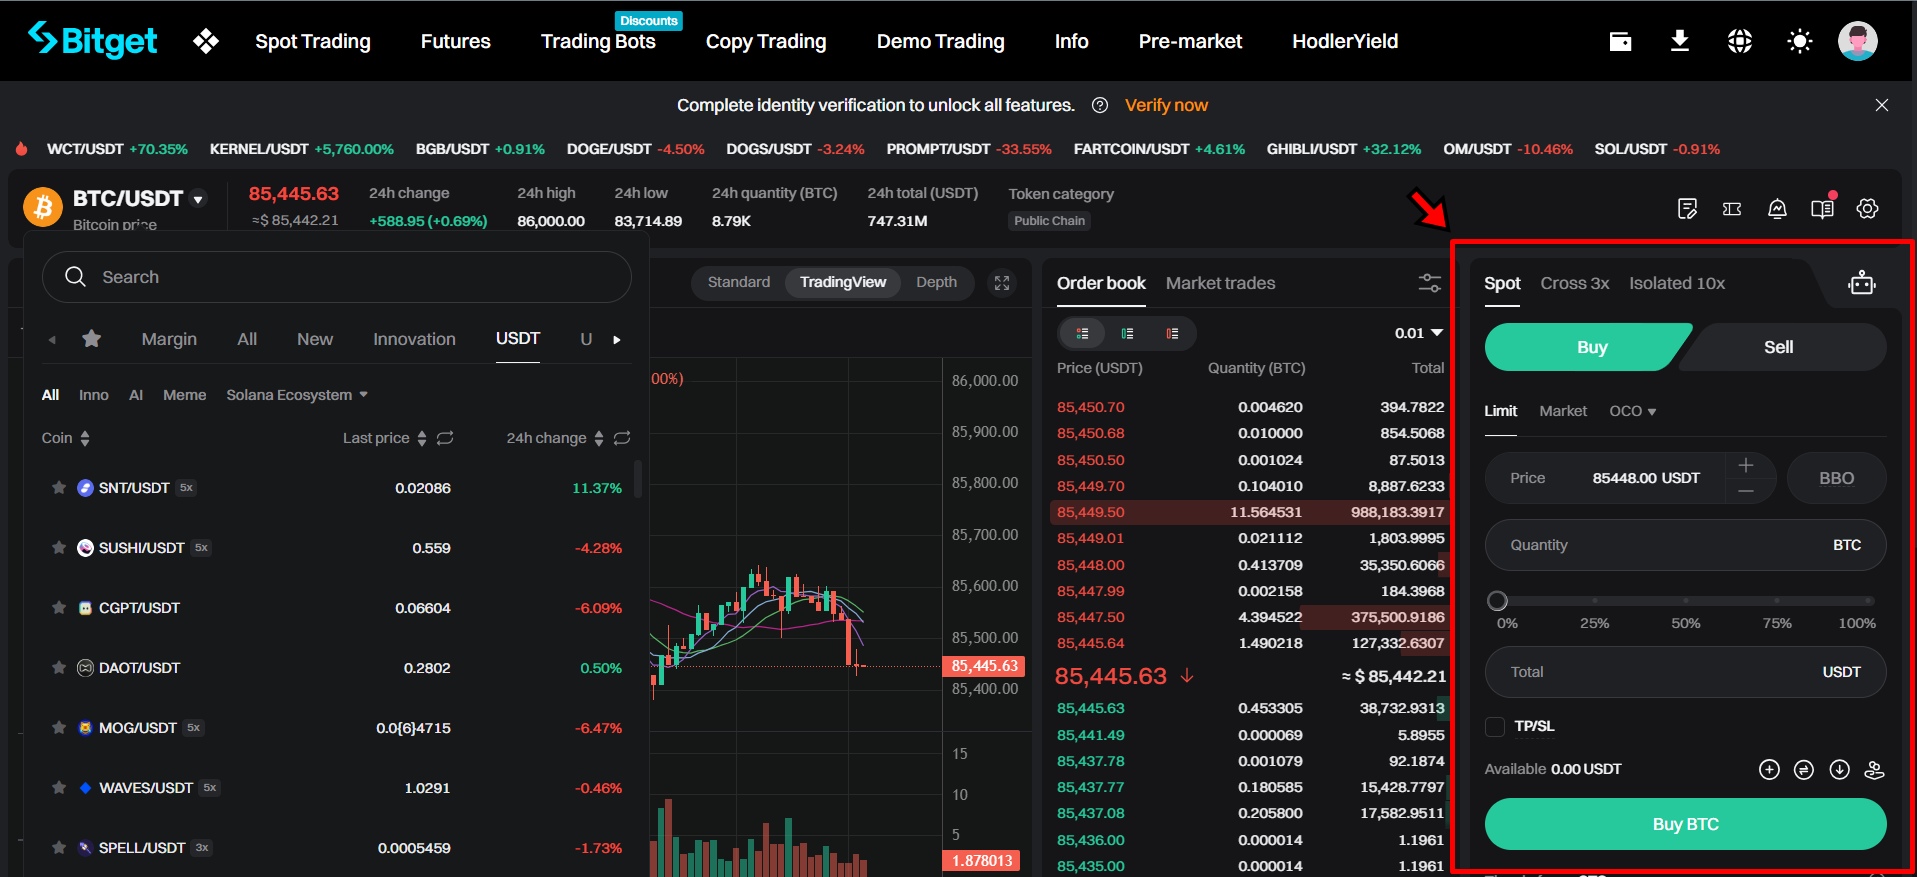Screen dimensions: 1917x877
Task: Select the Market order type tab
Action: click(1563, 411)
